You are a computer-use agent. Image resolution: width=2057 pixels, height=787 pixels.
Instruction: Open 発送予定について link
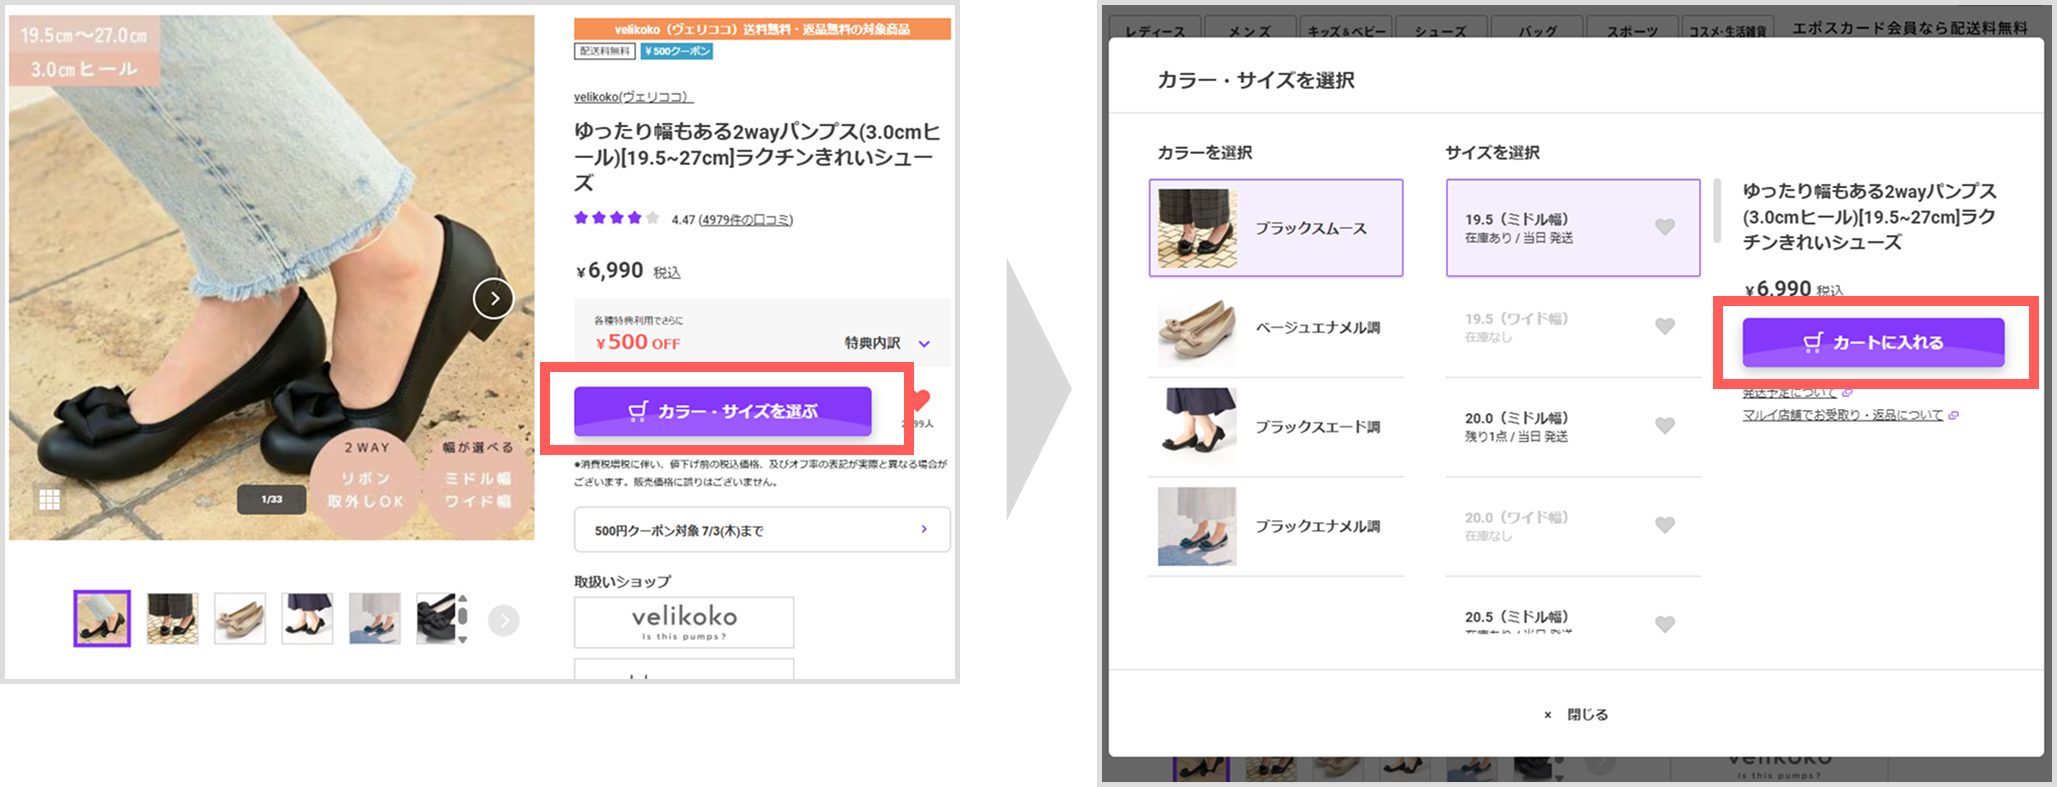pyautogui.click(x=1789, y=393)
